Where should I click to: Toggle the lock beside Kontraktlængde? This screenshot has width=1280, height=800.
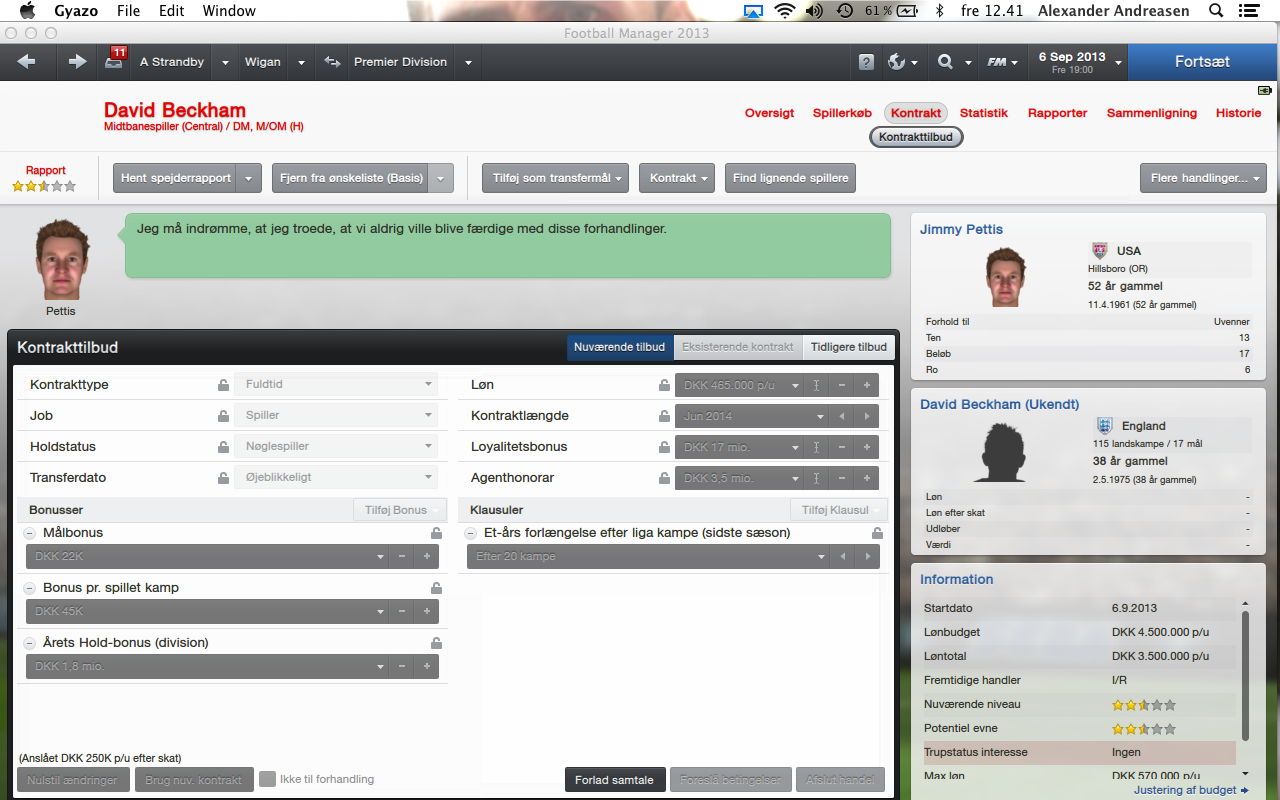pyautogui.click(x=664, y=416)
